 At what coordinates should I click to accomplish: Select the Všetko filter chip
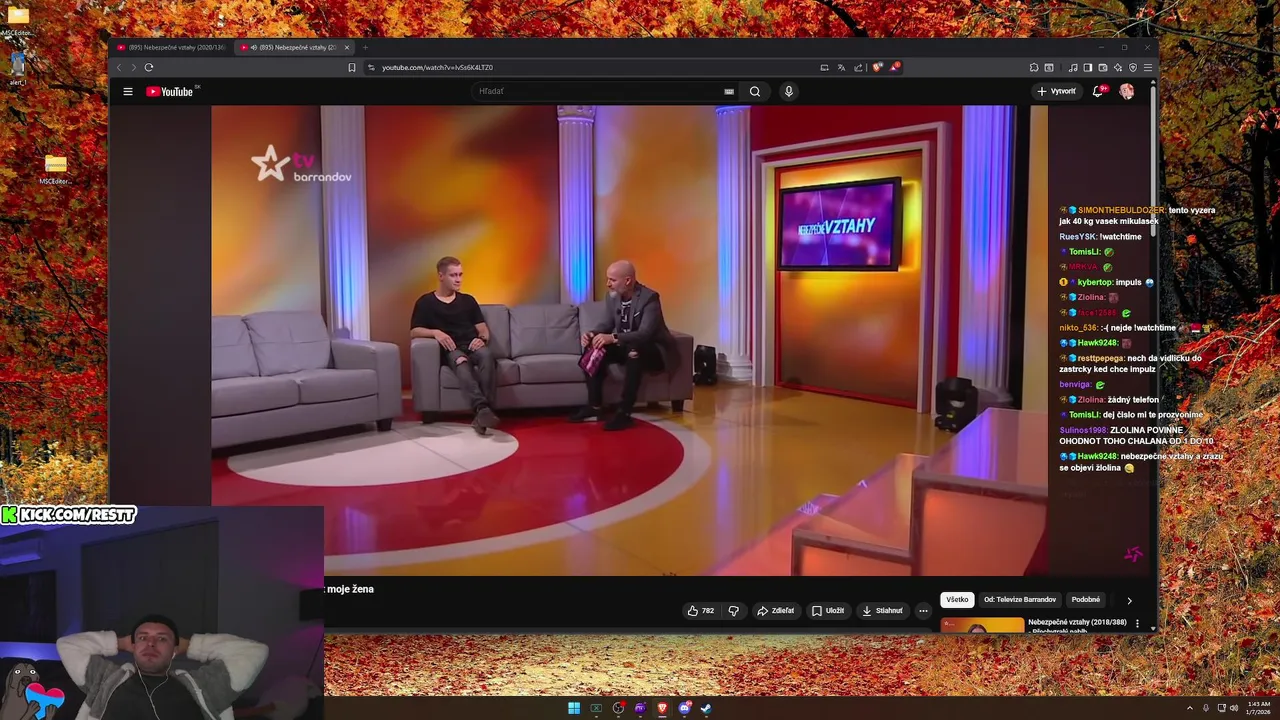tap(957, 600)
